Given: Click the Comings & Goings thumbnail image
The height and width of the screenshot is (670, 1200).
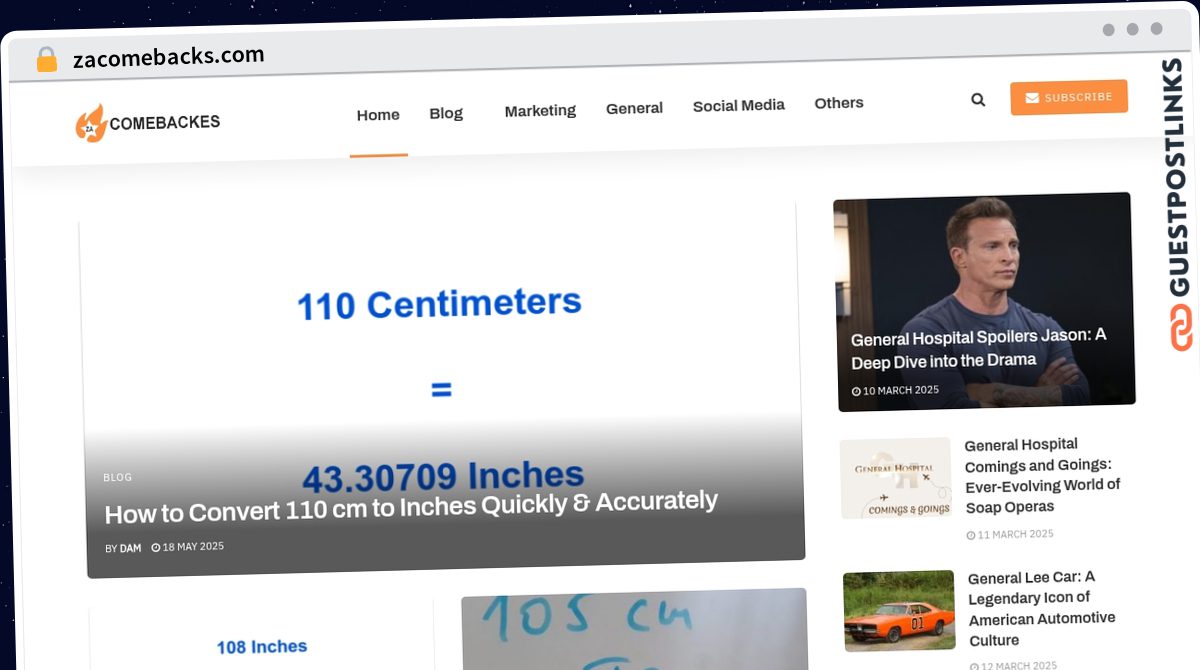Looking at the screenshot, I should (x=896, y=478).
